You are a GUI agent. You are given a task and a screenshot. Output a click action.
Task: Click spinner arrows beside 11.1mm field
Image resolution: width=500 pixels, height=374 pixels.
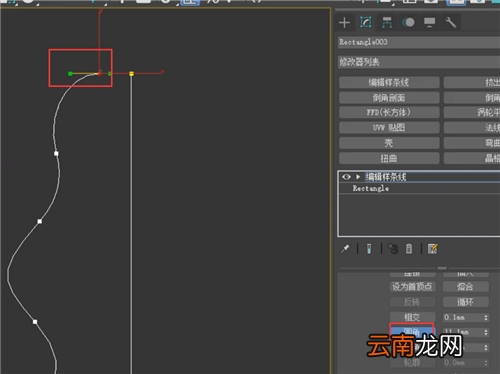tap(486, 332)
